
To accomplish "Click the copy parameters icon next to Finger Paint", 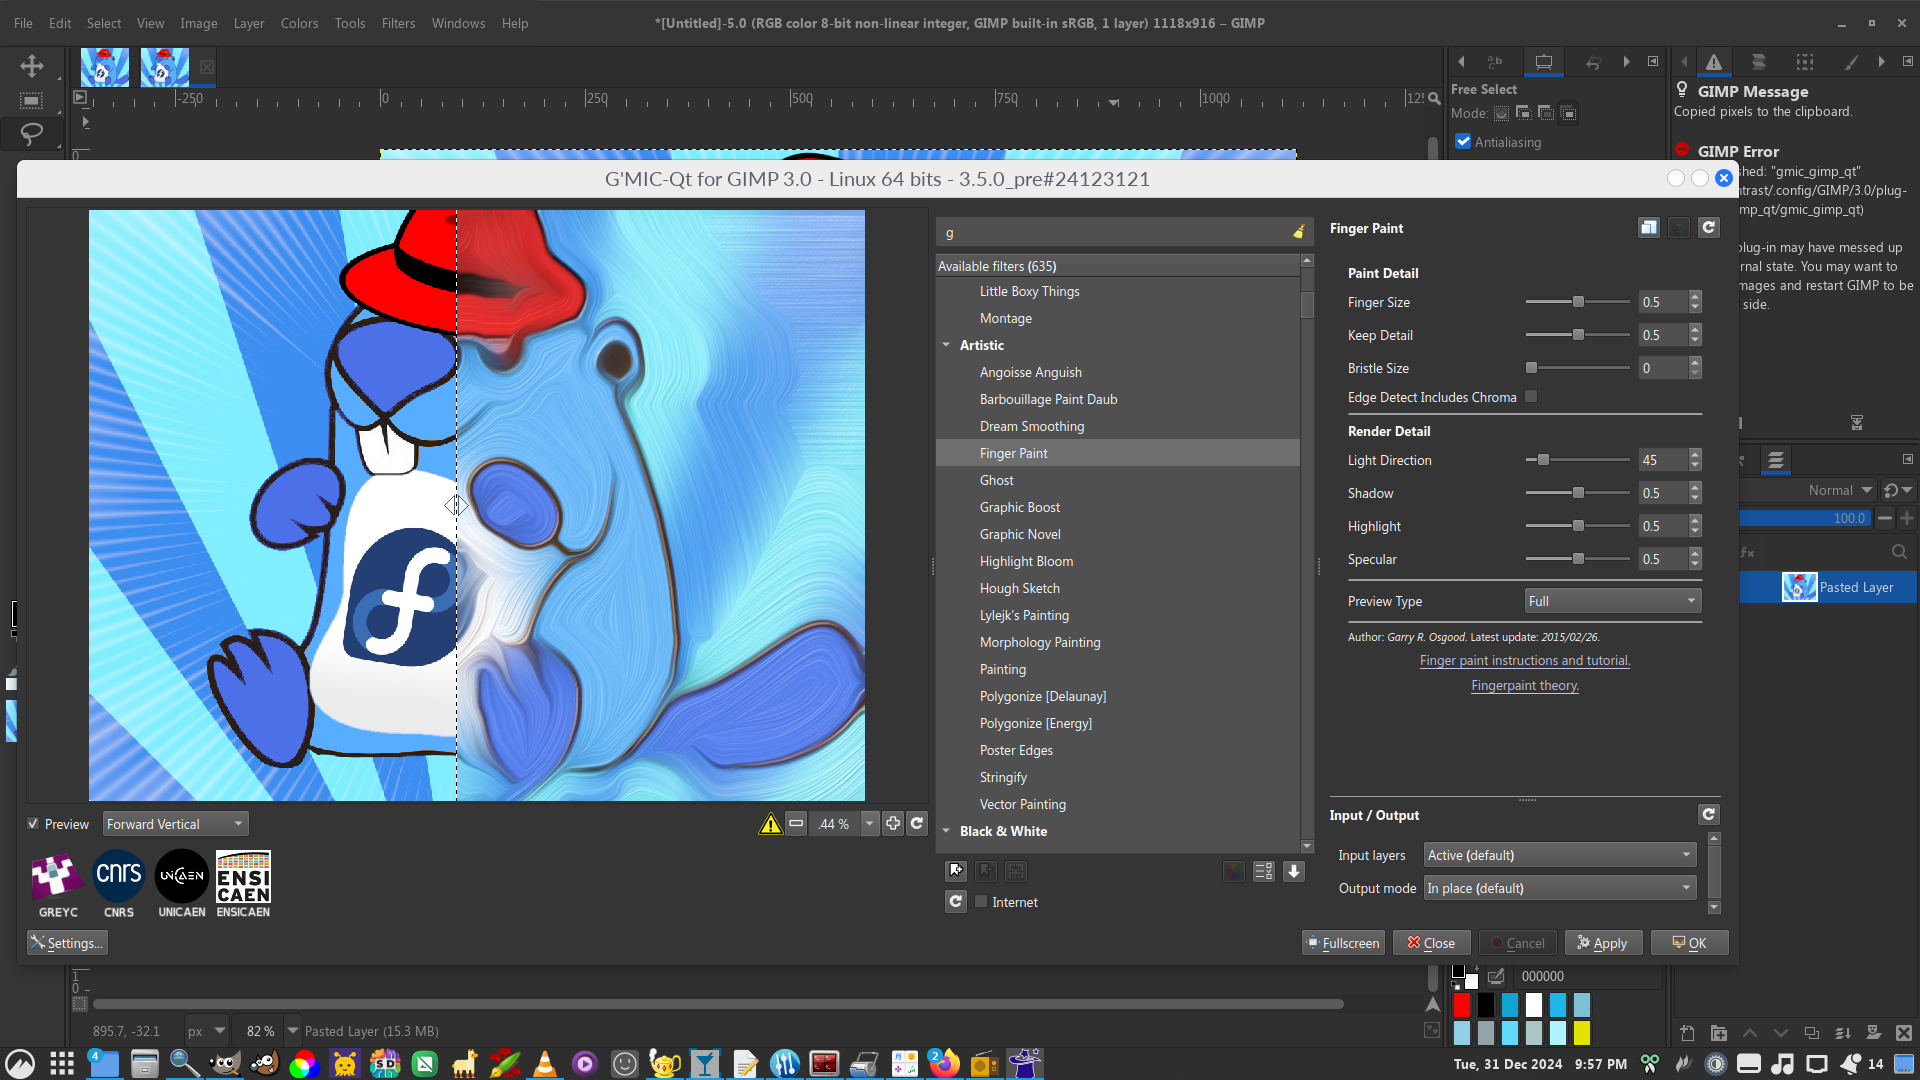I will pos(1649,228).
